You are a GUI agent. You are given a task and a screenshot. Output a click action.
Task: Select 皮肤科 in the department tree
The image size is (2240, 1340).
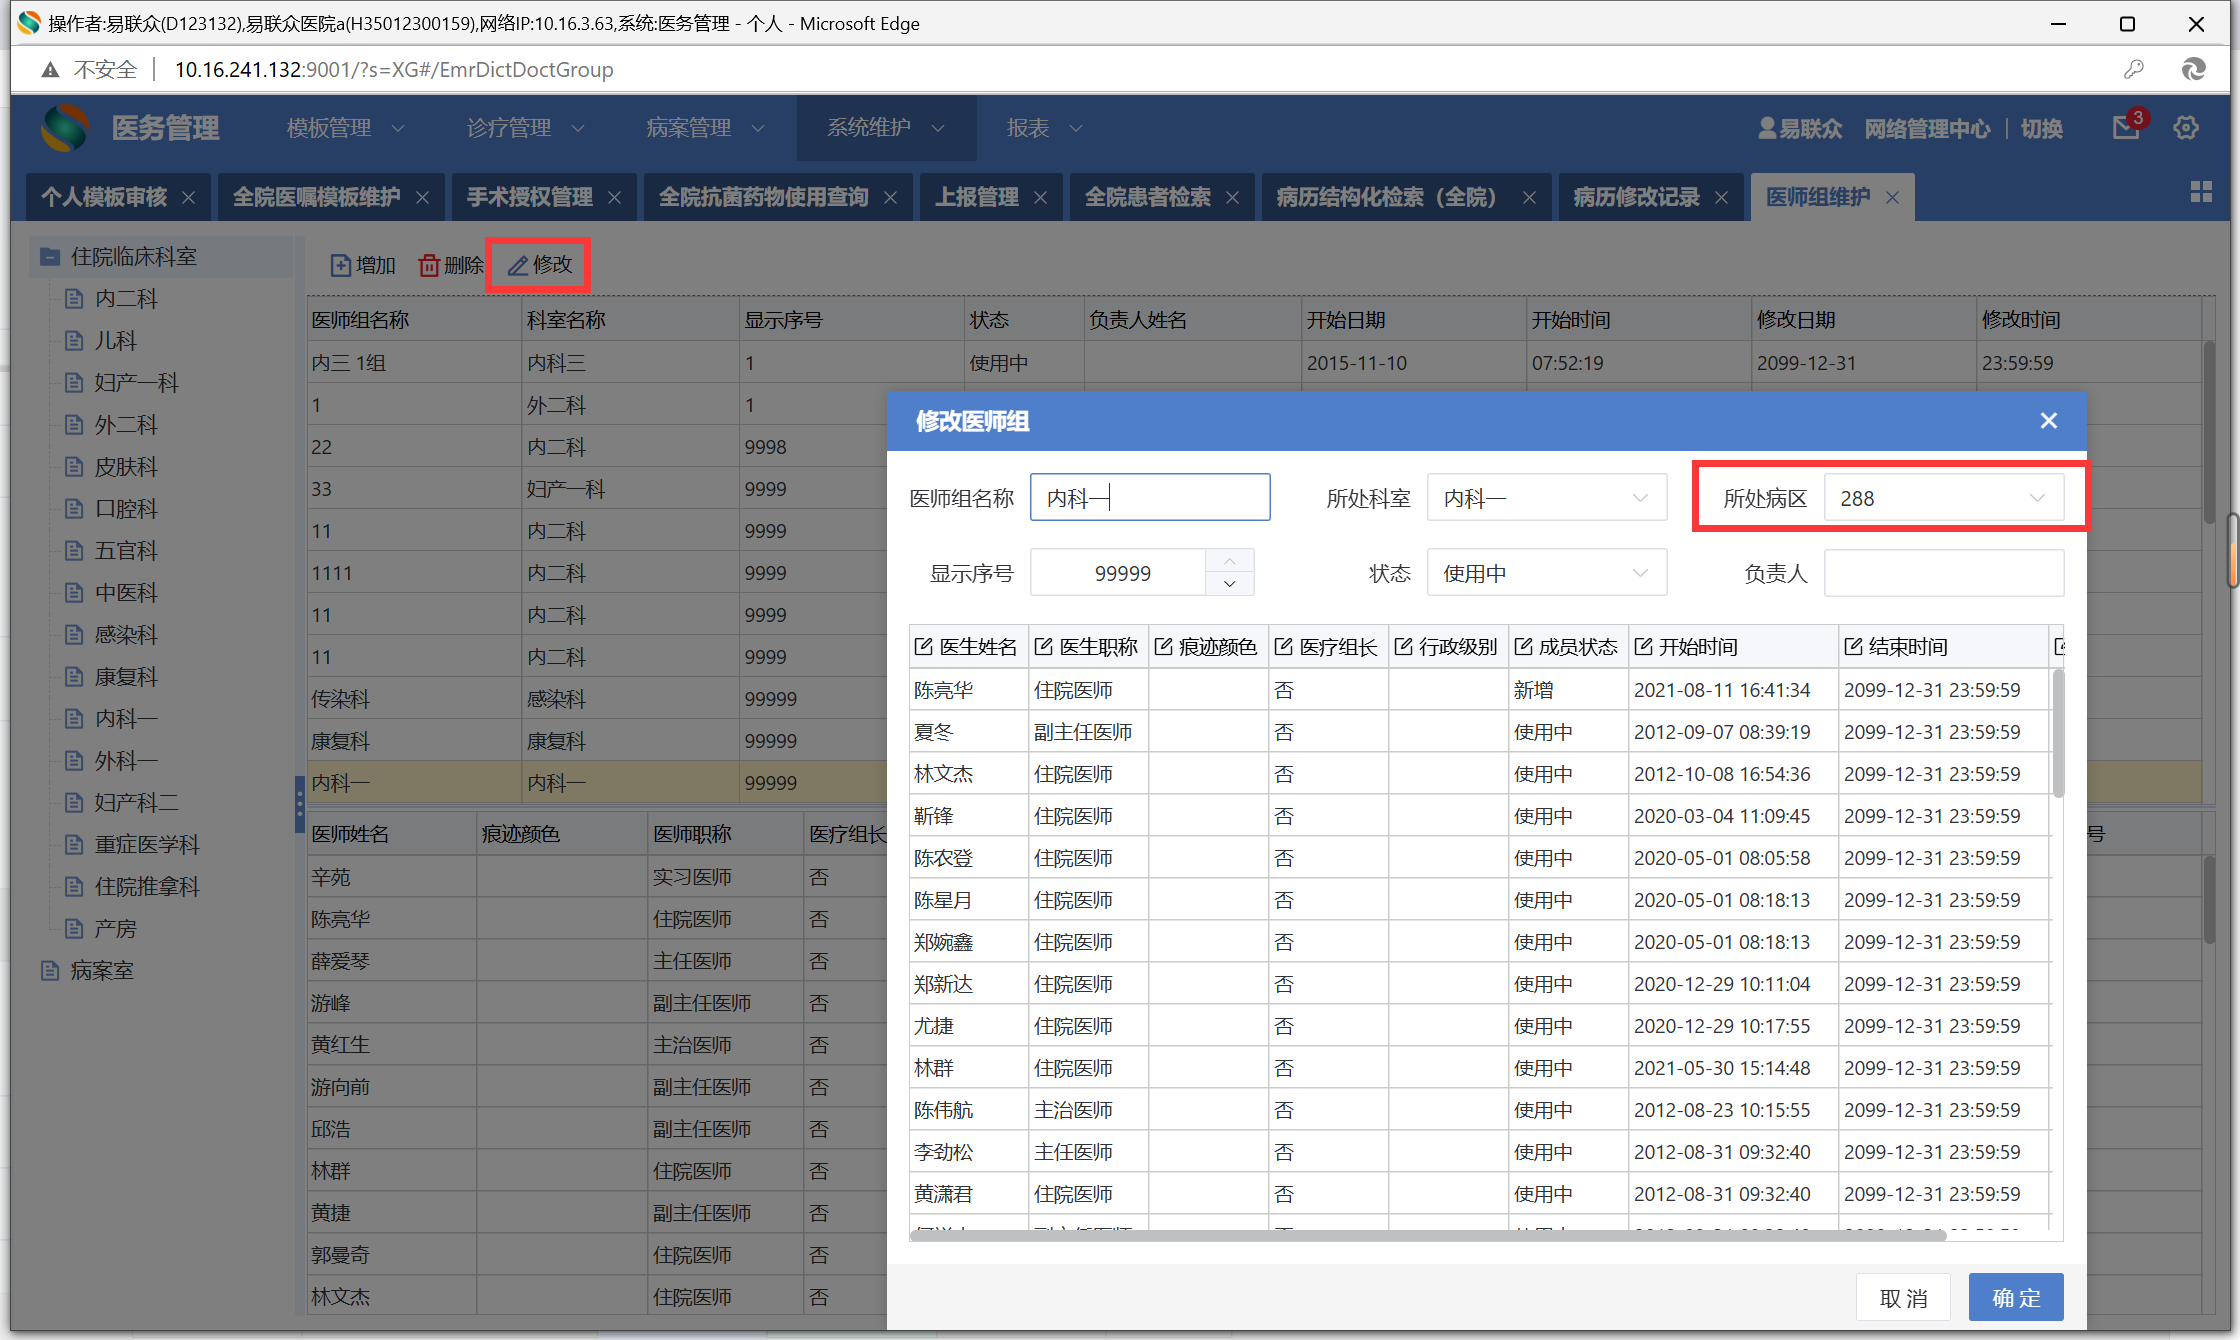point(126,467)
